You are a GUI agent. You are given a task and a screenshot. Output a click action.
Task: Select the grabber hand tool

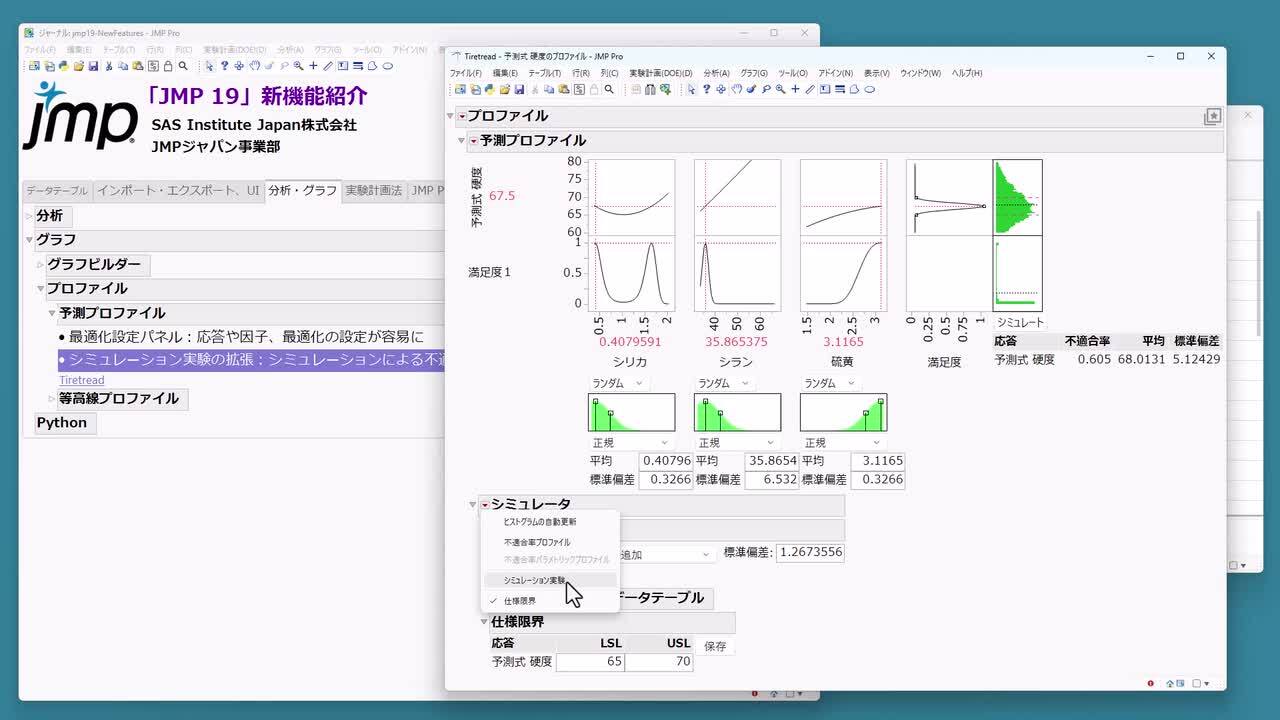(736, 89)
